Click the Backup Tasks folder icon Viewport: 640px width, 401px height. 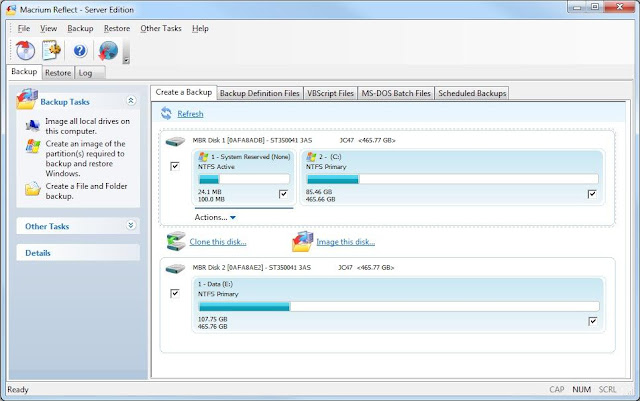coord(27,99)
